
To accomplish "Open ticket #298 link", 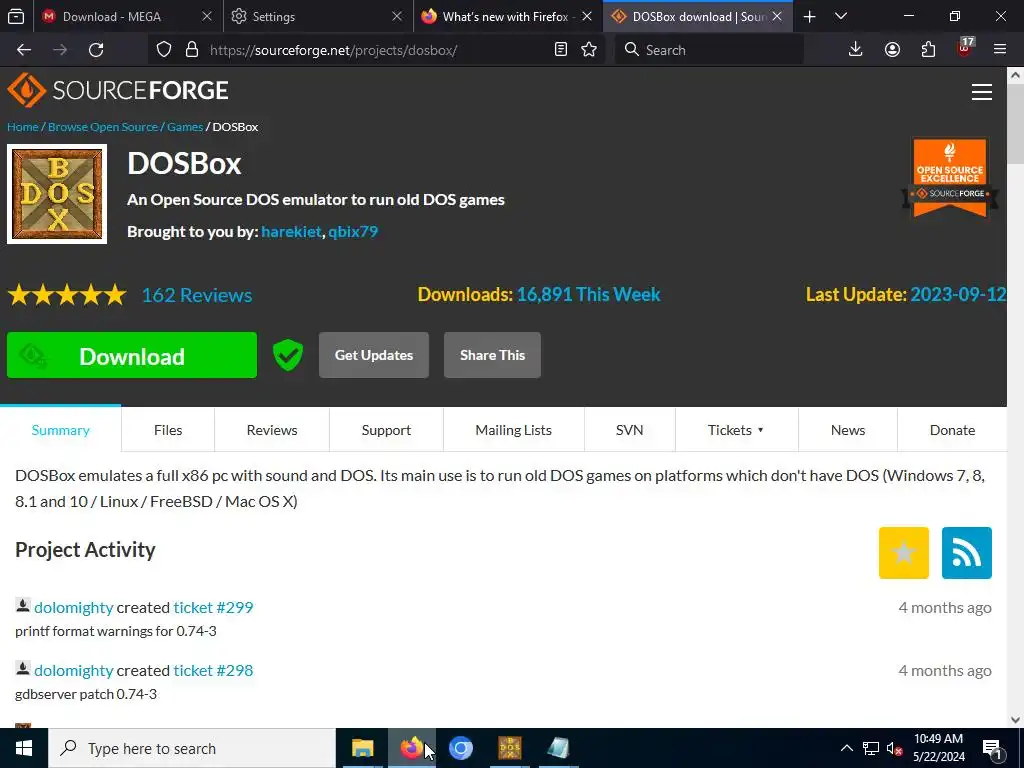I will 213,671.
